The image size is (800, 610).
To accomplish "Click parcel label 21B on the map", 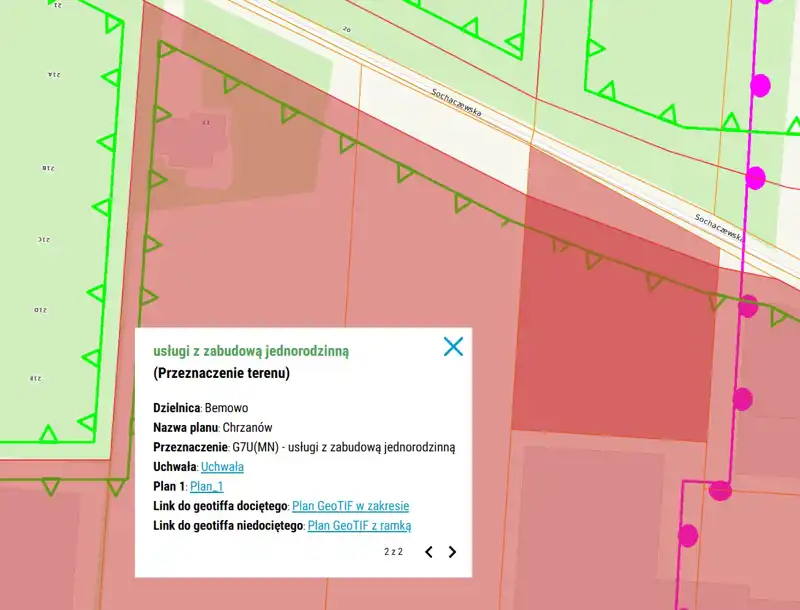I will pos(47,168).
